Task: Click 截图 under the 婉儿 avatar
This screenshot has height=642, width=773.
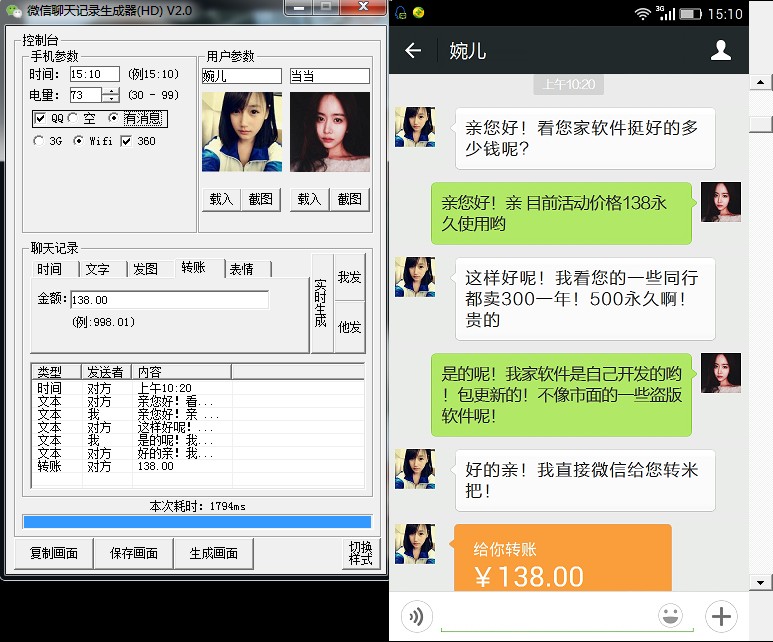Action: click(261, 199)
